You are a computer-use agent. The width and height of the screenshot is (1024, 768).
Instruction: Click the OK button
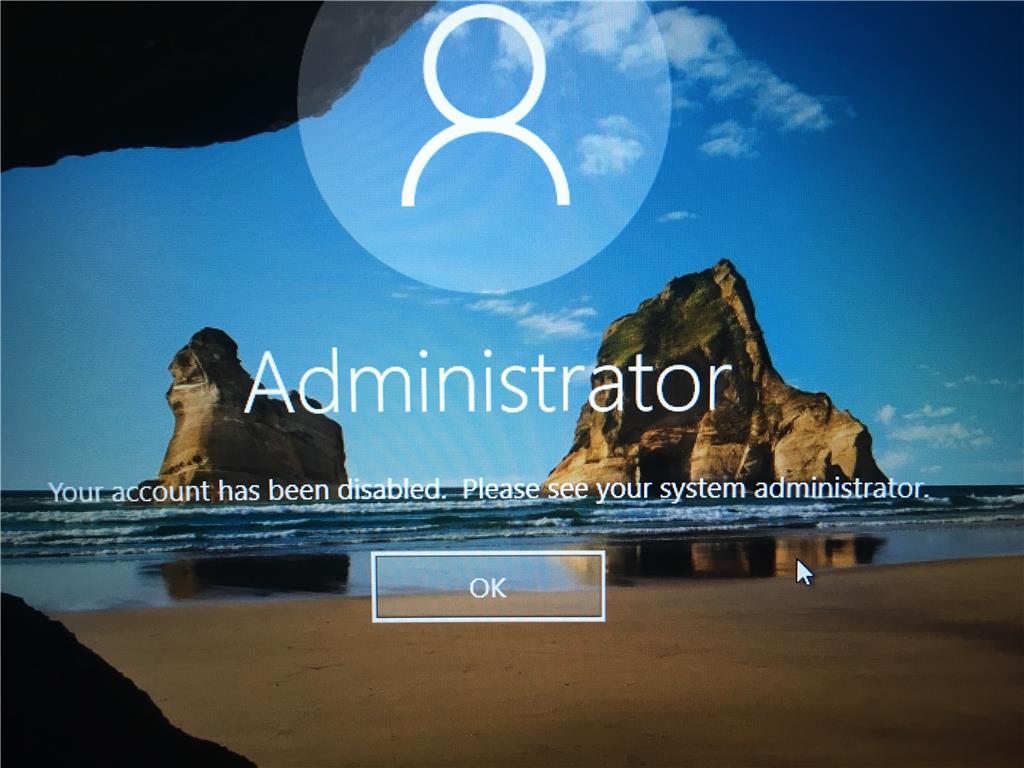(488, 586)
